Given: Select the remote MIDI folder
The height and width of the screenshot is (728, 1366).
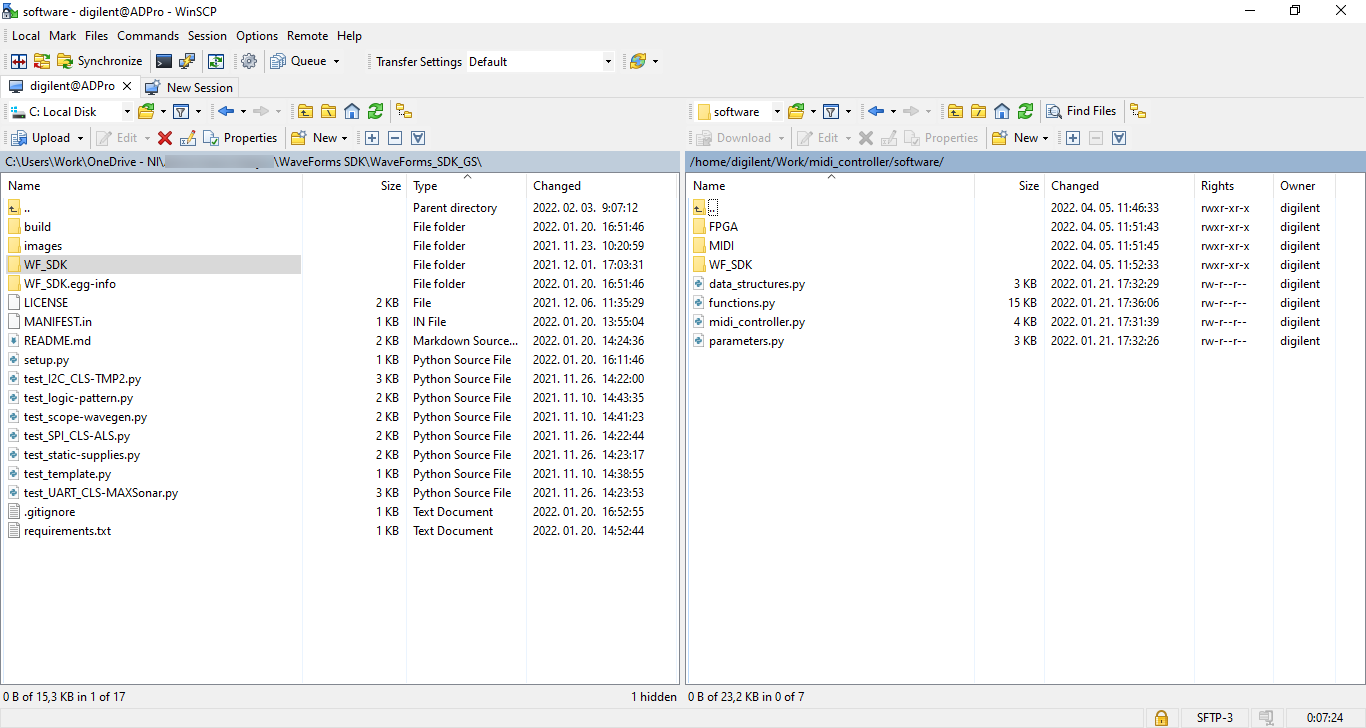Looking at the screenshot, I should pyautogui.click(x=721, y=246).
